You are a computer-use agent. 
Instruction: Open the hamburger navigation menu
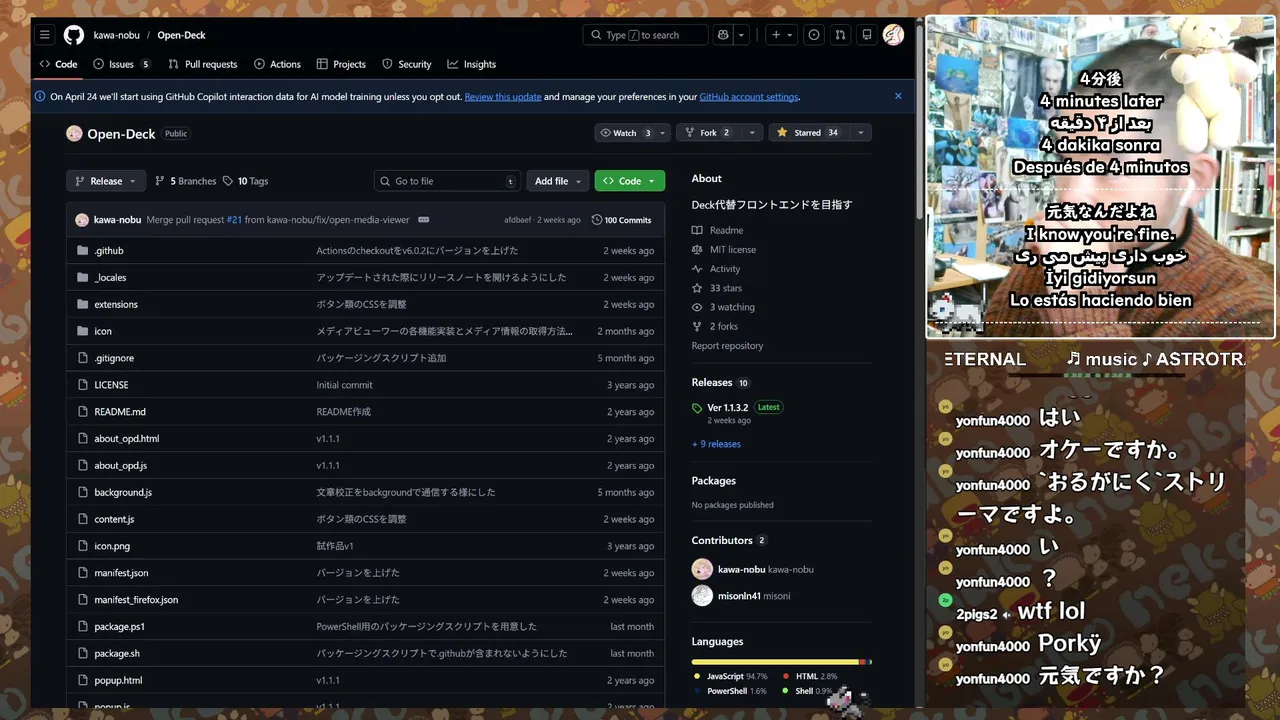click(x=44, y=35)
